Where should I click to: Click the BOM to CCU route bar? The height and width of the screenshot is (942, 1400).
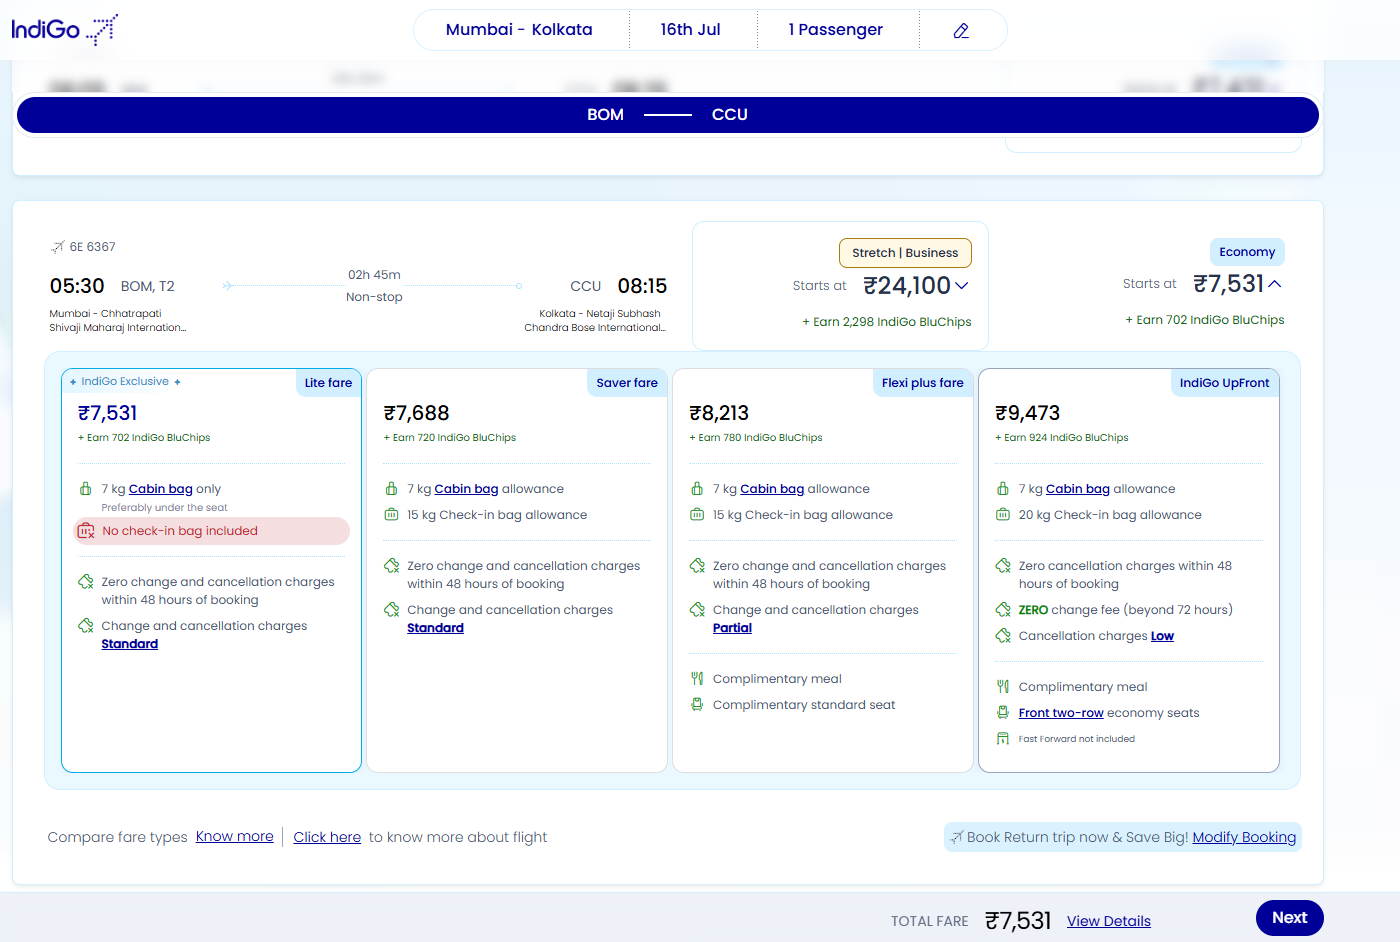(x=668, y=115)
